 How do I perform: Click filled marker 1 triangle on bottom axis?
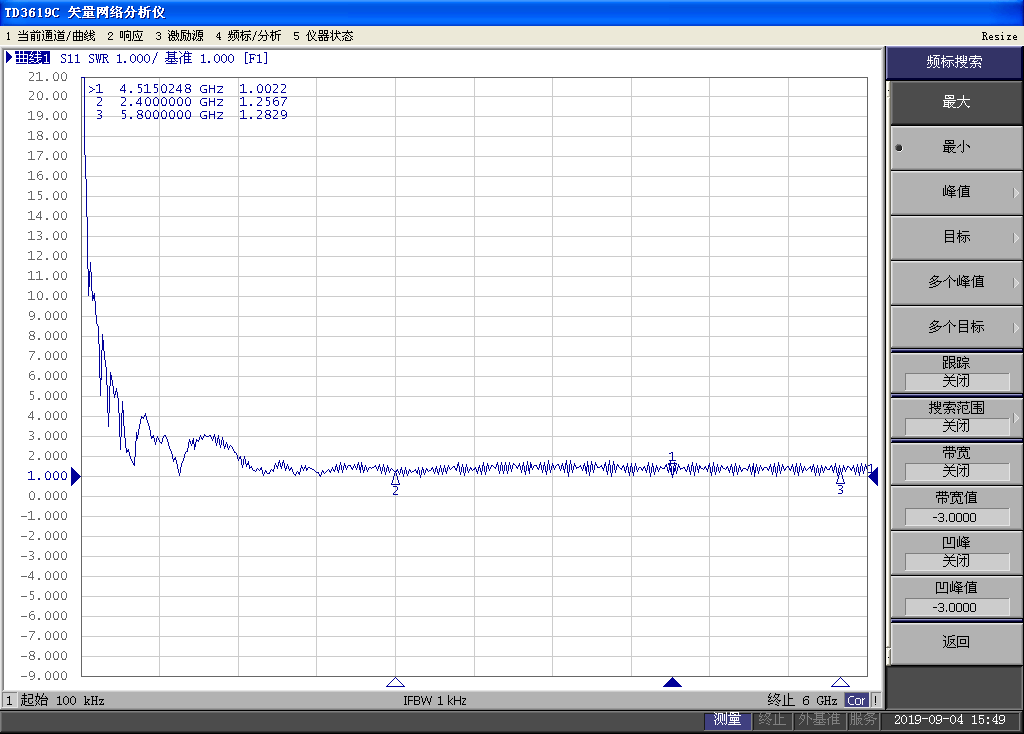point(672,682)
